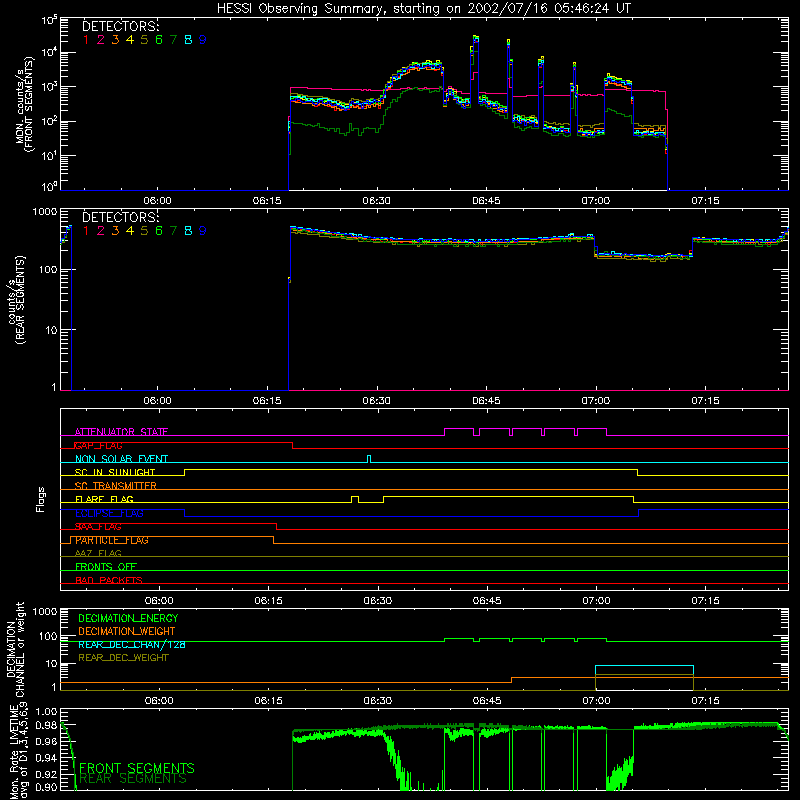Click the 1000 value on rear segments axis

(x=44, y=211)
